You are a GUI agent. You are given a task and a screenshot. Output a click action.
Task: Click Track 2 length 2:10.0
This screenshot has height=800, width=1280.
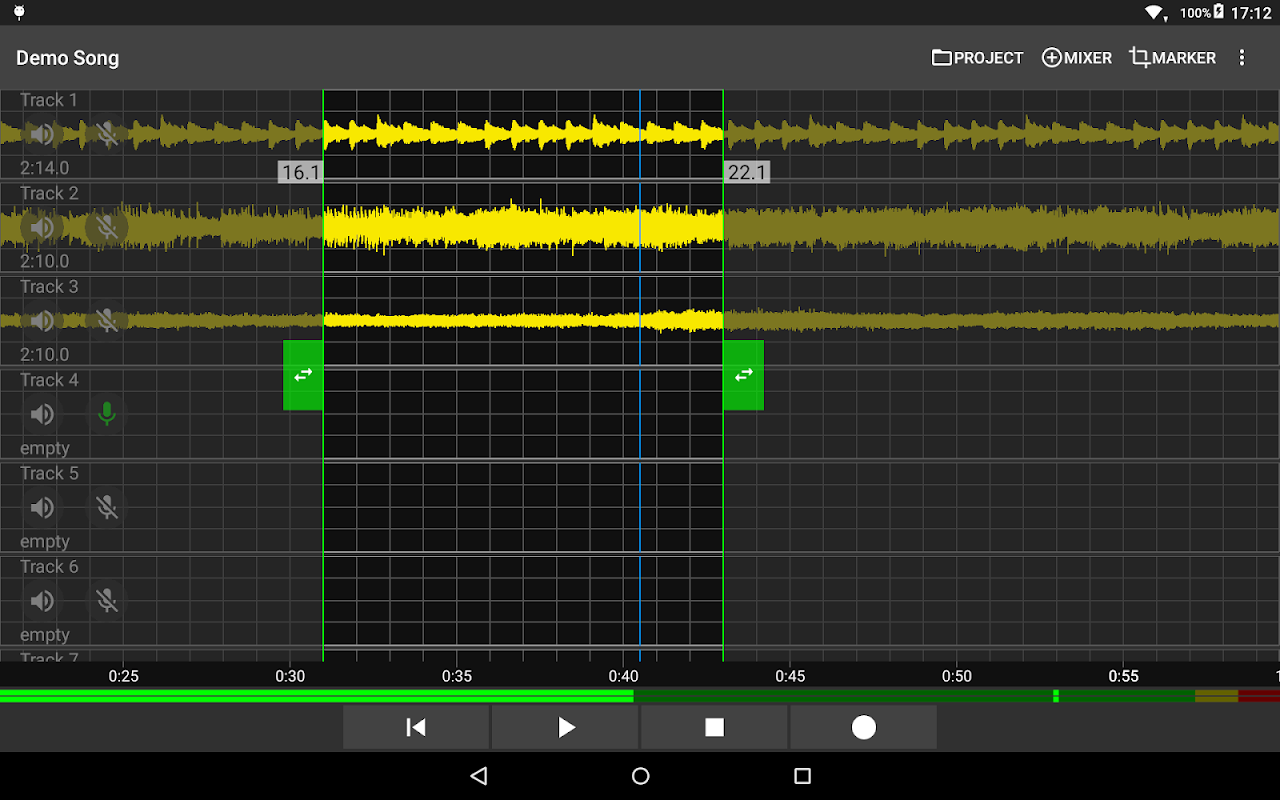pos(45,261)
